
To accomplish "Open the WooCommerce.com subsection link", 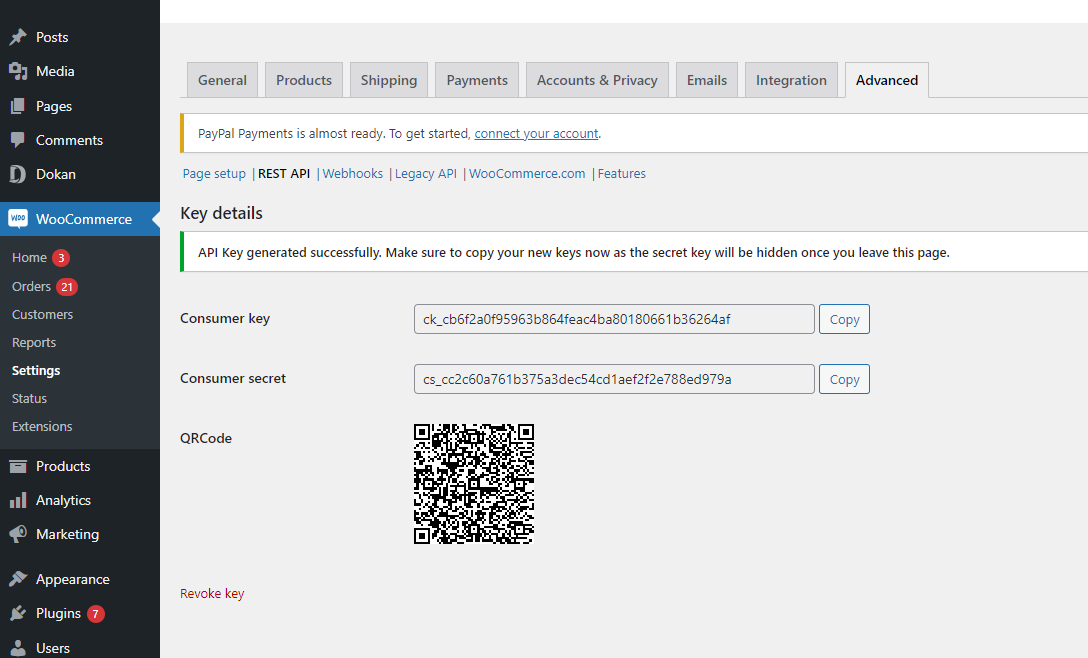I will tap(527, 174).
